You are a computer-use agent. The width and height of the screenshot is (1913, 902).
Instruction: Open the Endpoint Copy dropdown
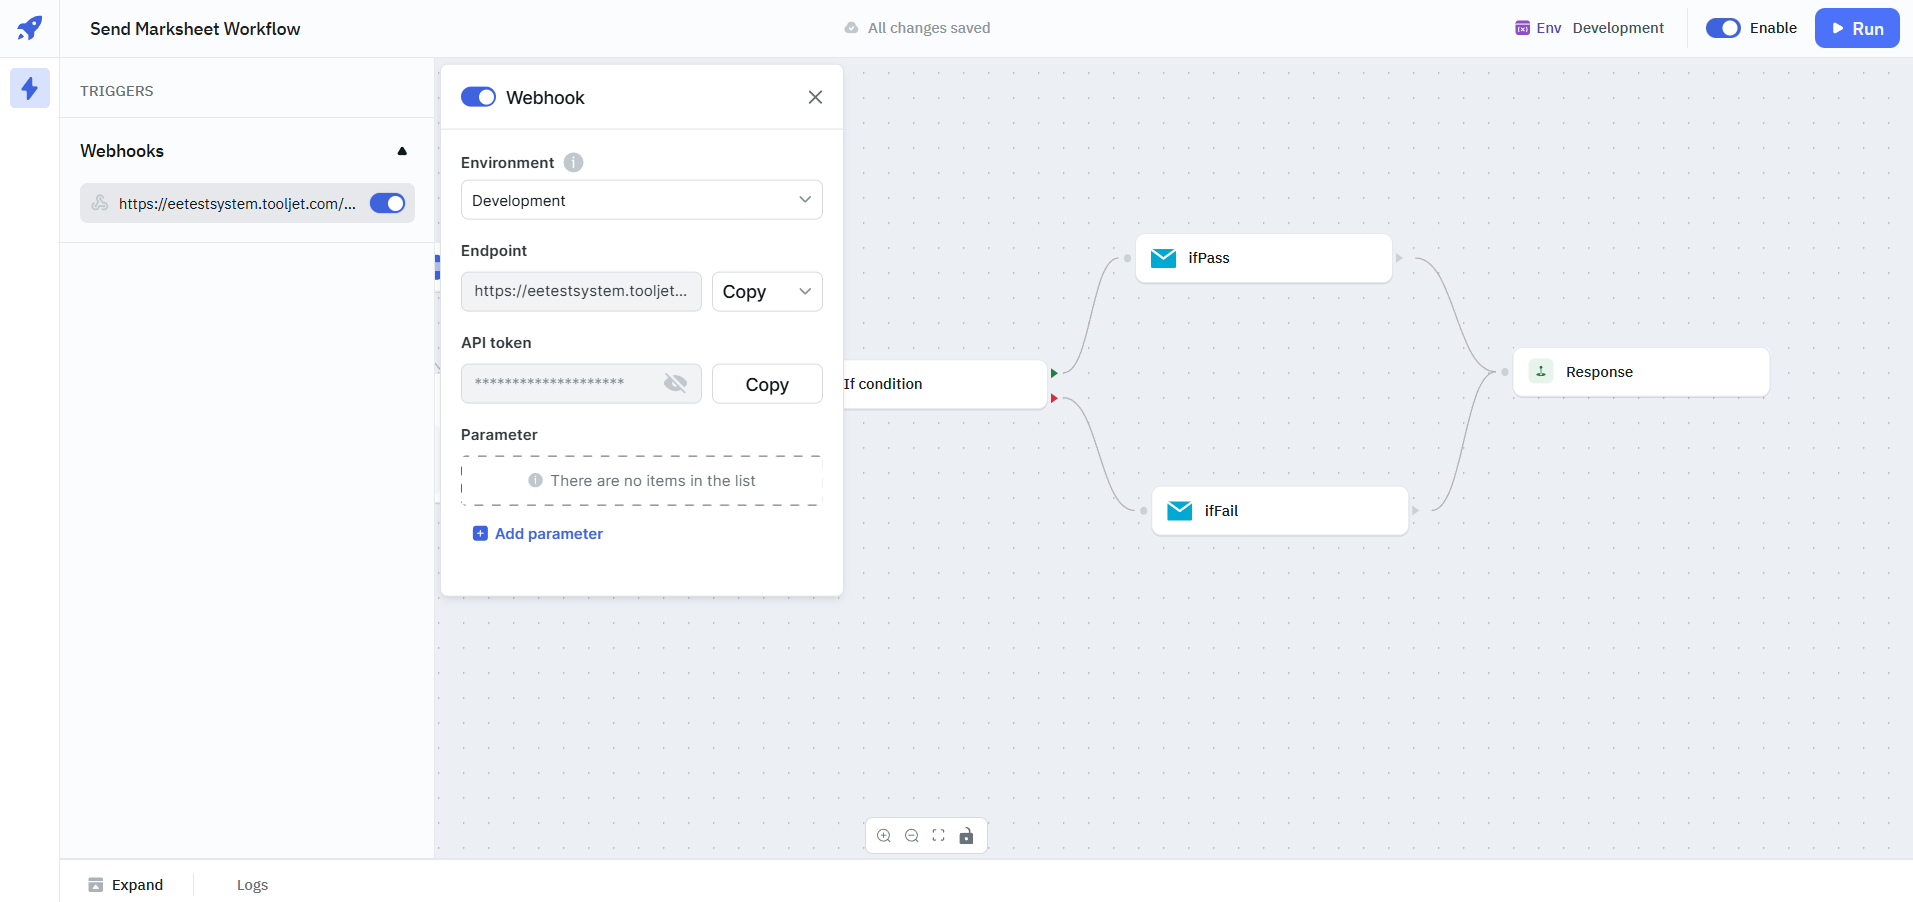[766, 292]
